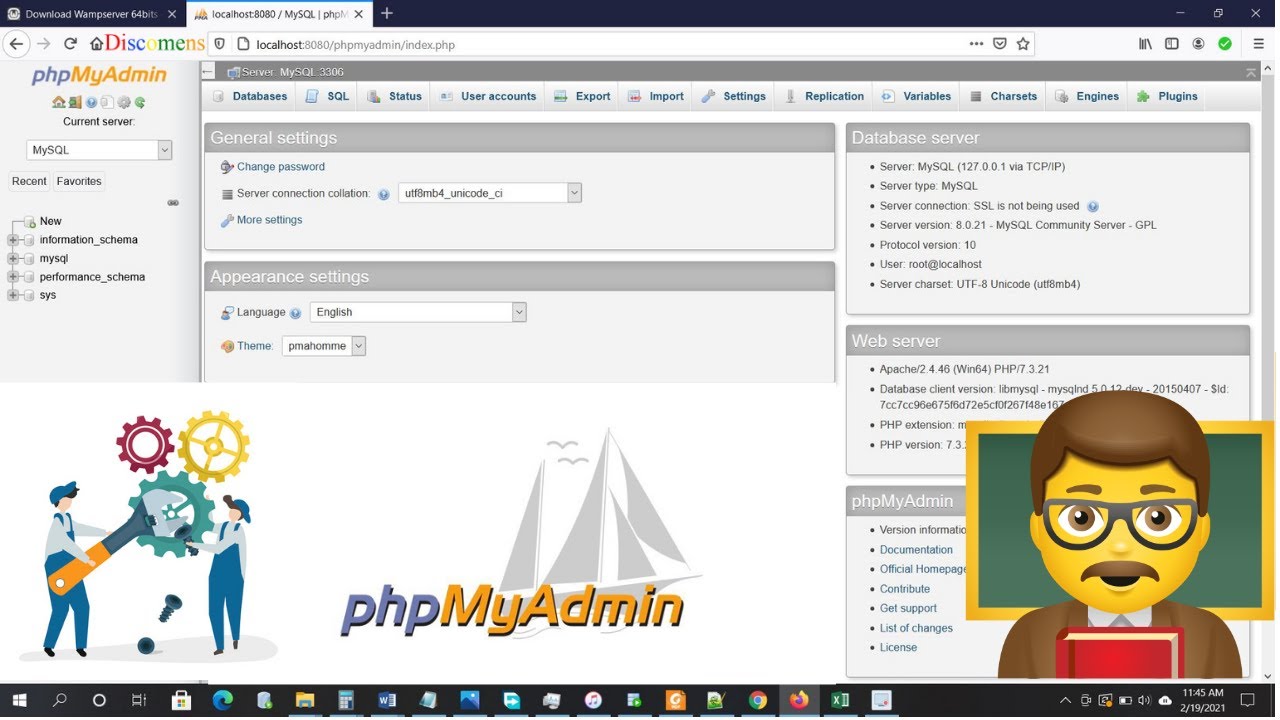Click help icon next to Server connection collation

pos(383,194)
